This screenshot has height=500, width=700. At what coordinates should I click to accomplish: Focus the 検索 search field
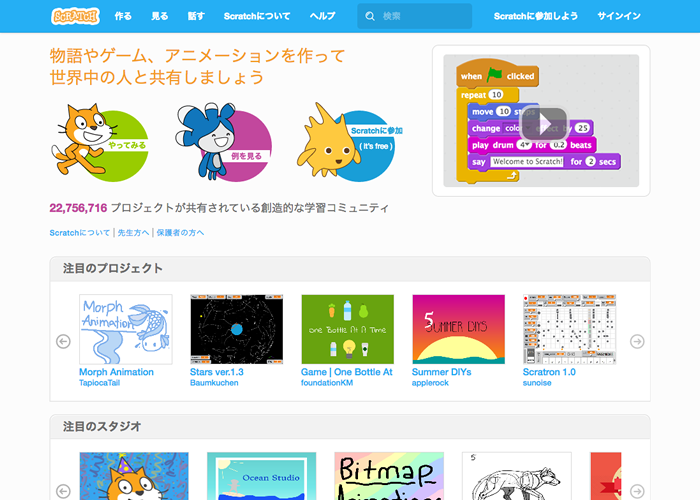(x=414, y=16)
